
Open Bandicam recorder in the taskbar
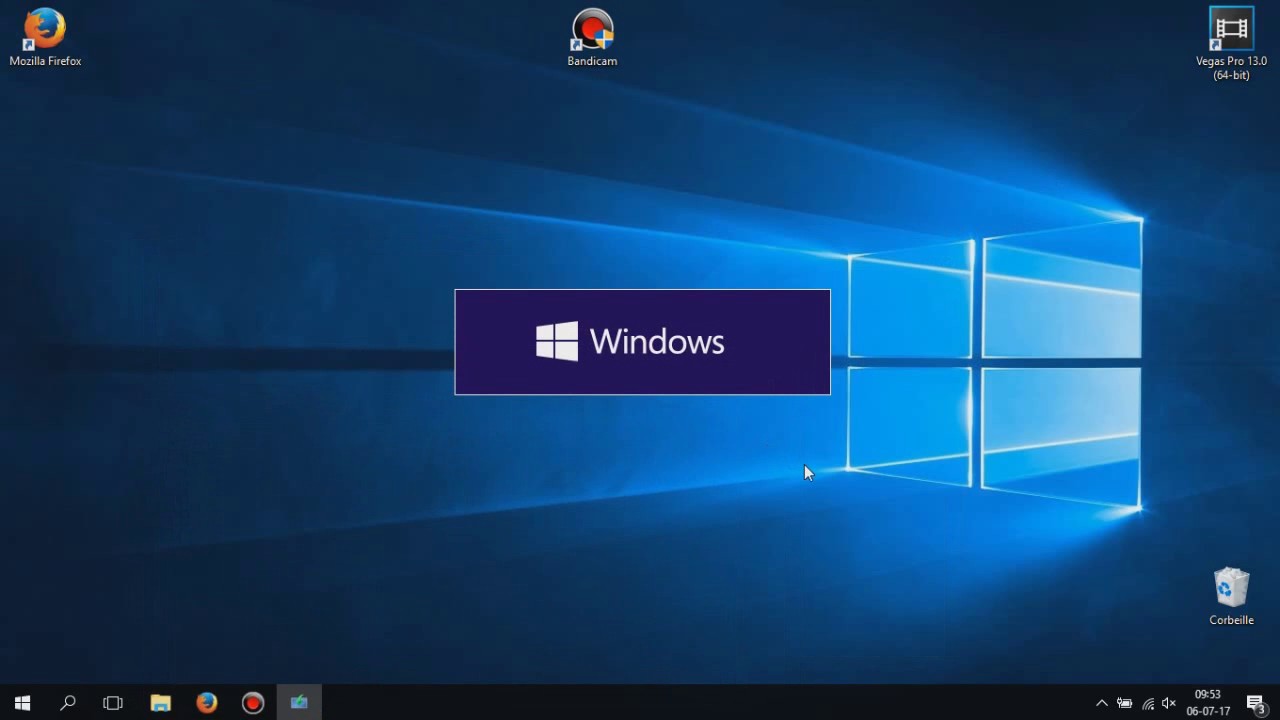pyautogui.click(x=253, y=703)
